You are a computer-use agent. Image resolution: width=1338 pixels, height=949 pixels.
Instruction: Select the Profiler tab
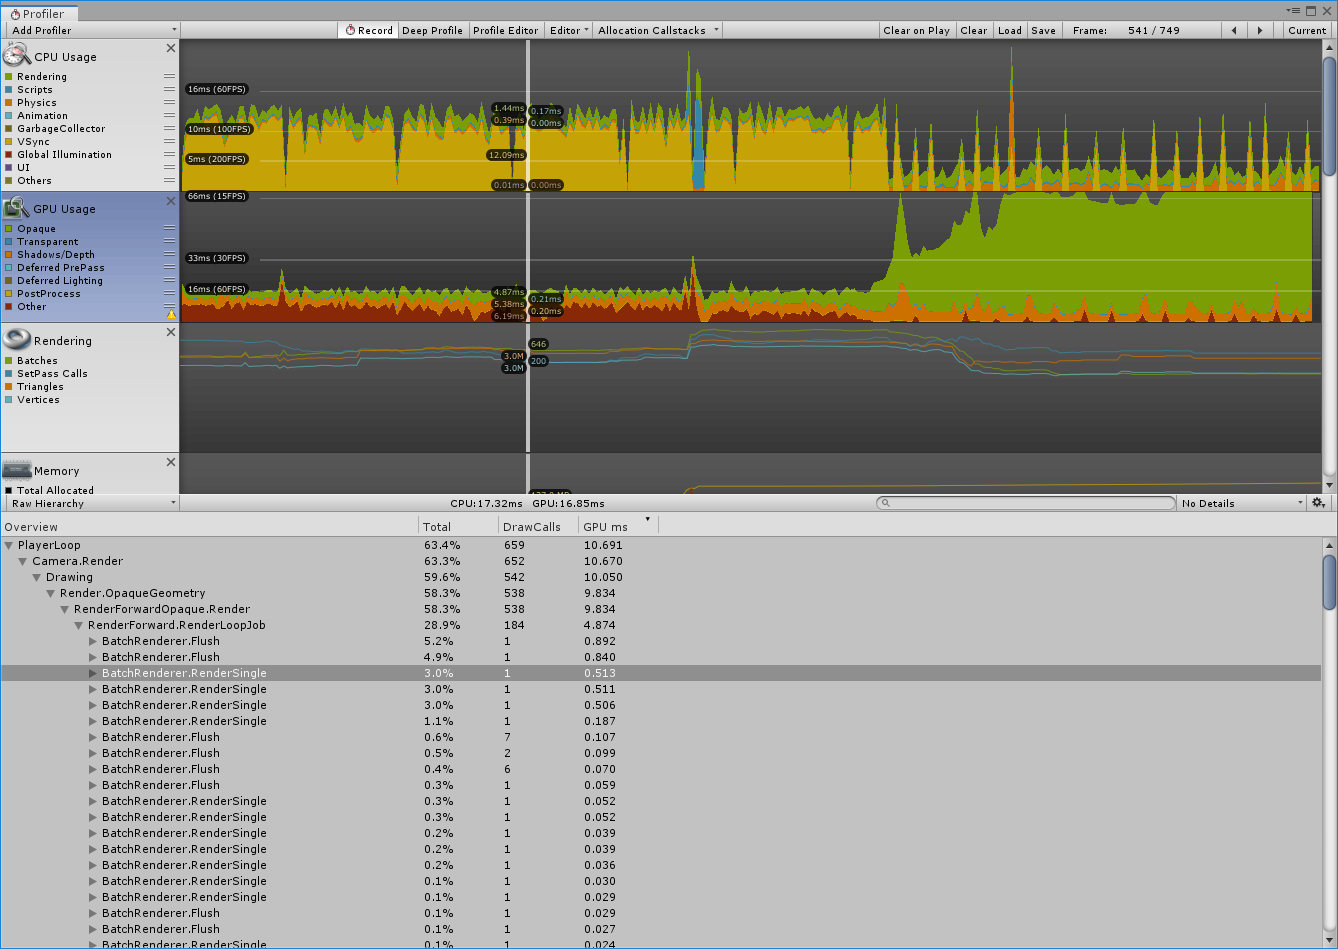point(39,14)
